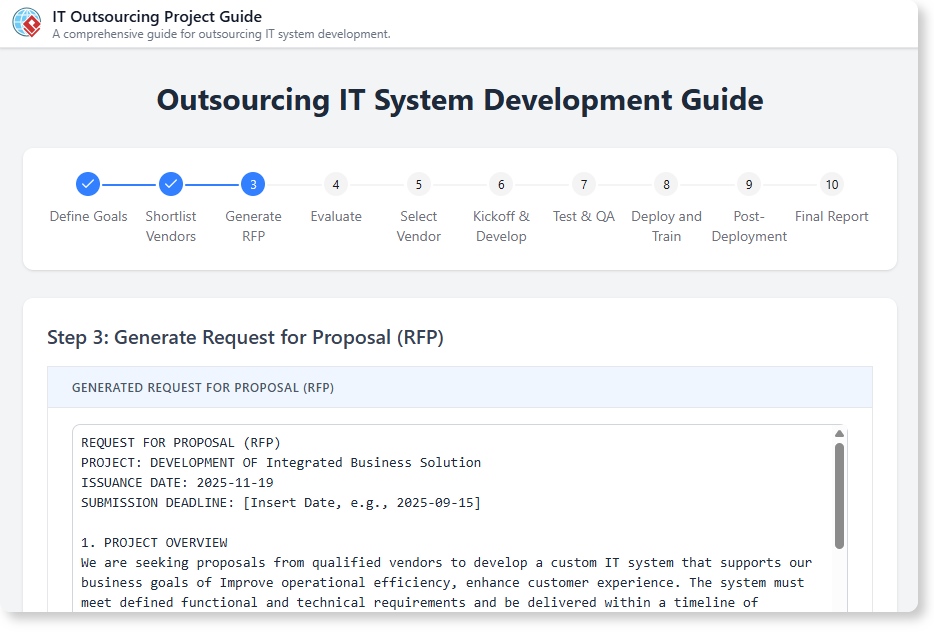Viewport: 934px width, 634px height.
Task: Click the step 5 Select Vendor circle
Action: (x=418, y=184)
